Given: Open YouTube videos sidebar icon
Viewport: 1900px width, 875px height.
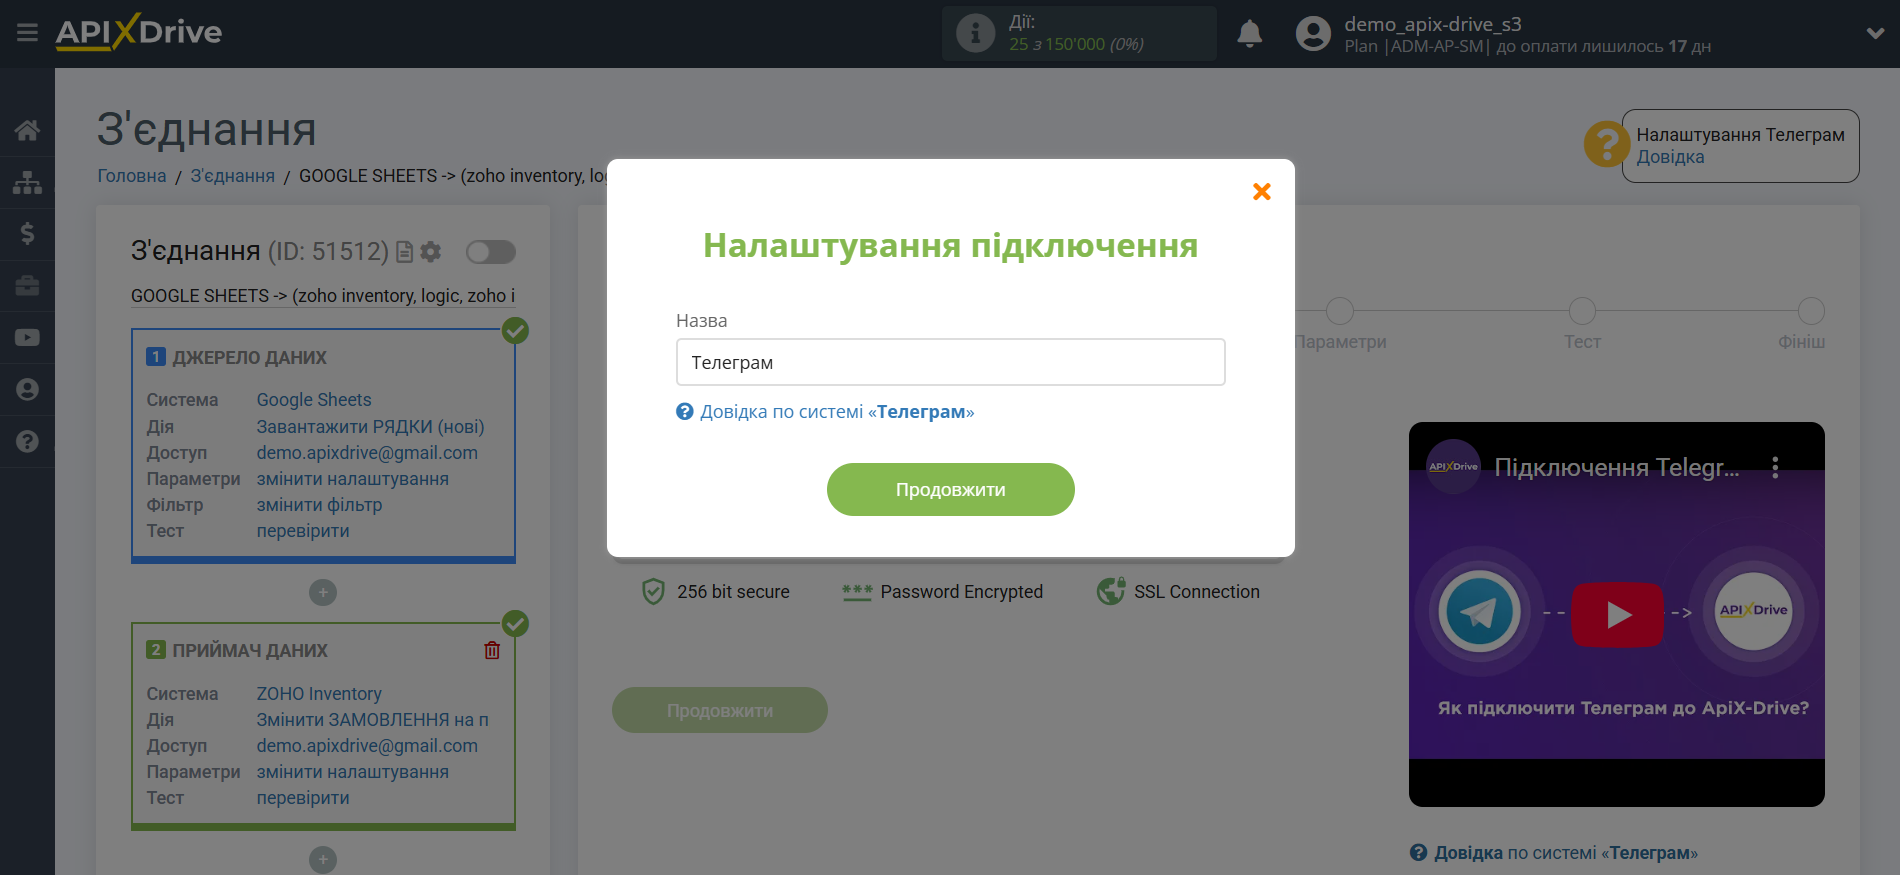Looking at the screenshot, I should pyautogui.click(x=27, y=338).
